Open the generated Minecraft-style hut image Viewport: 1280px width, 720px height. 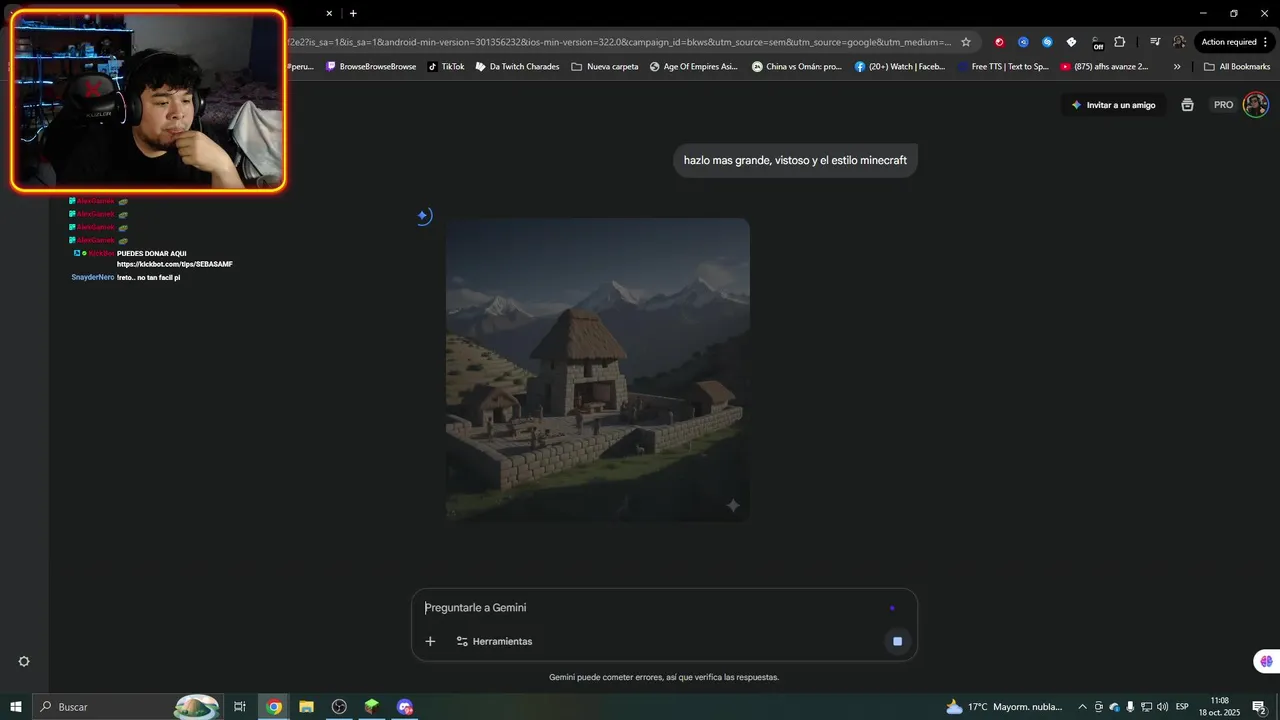(x=598, y=370)
